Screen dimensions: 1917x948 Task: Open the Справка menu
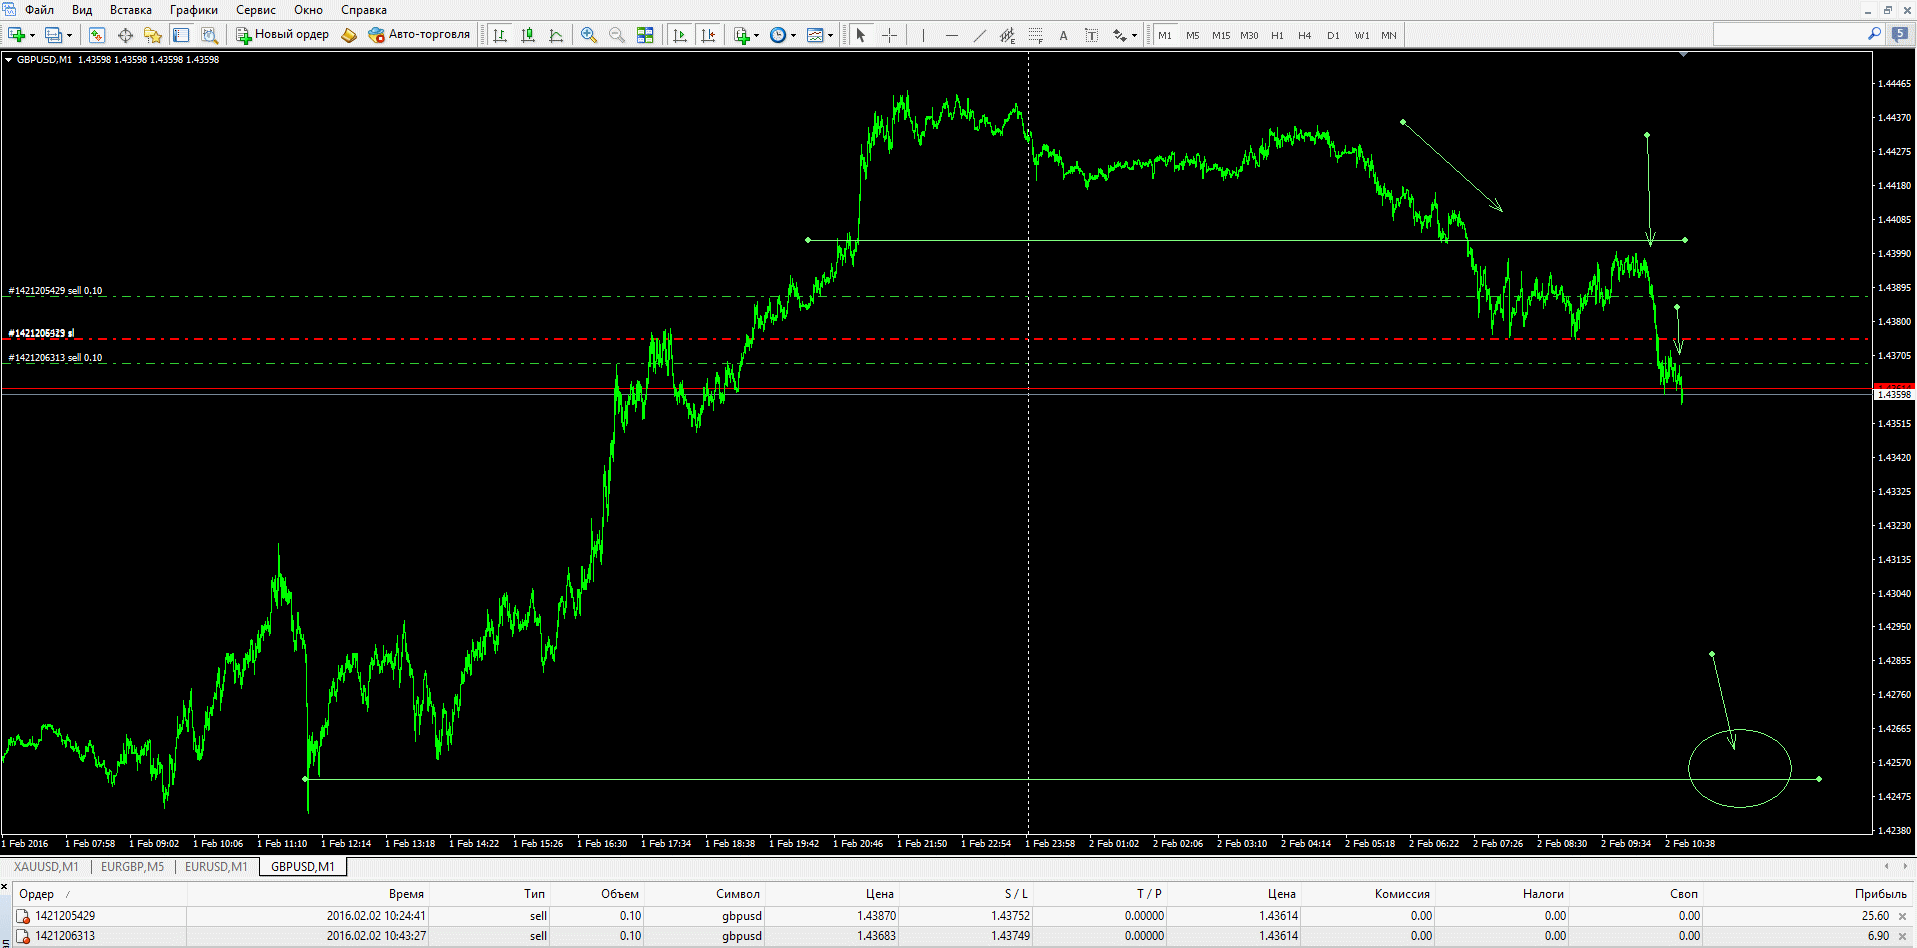coord(364,10)
